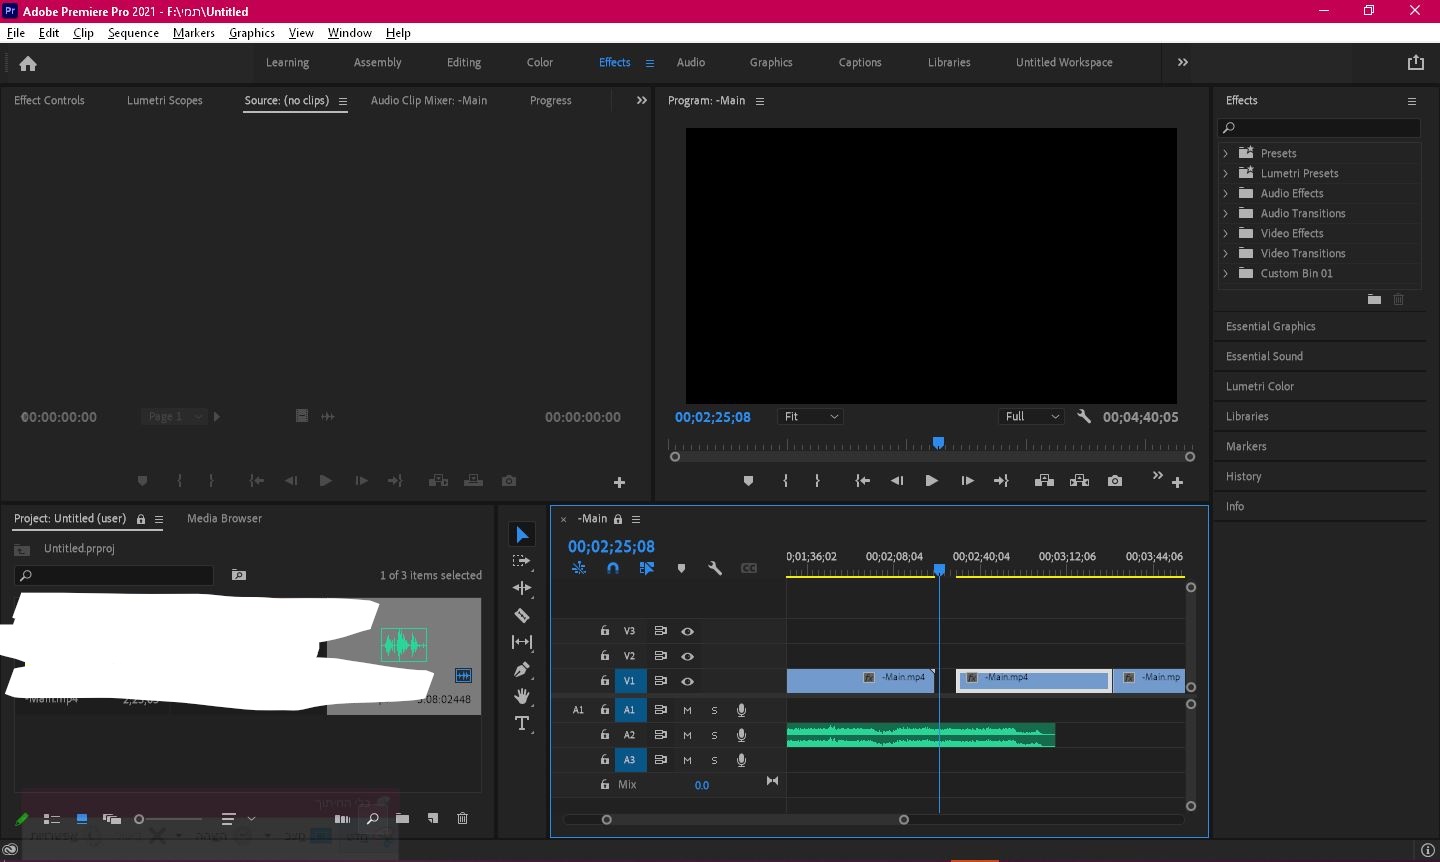Solo track A2
The height and width of the screenshot is (862, 1440).
(x=714, y=735)
